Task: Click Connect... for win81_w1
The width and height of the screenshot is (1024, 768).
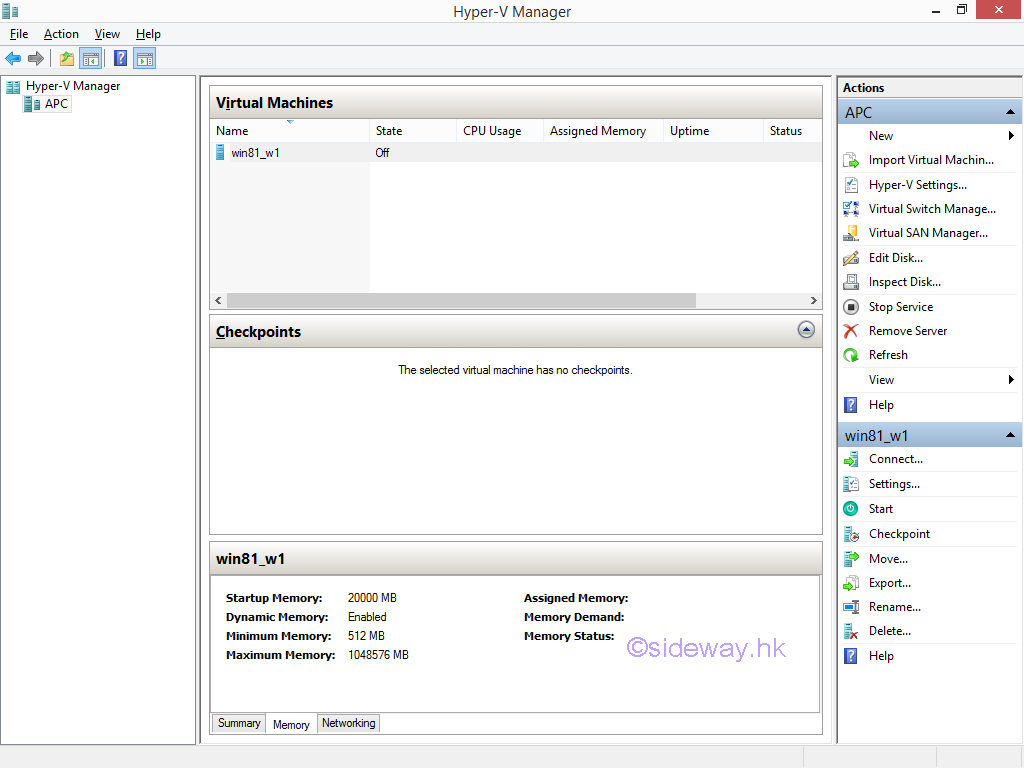Action: coord(895,459)
